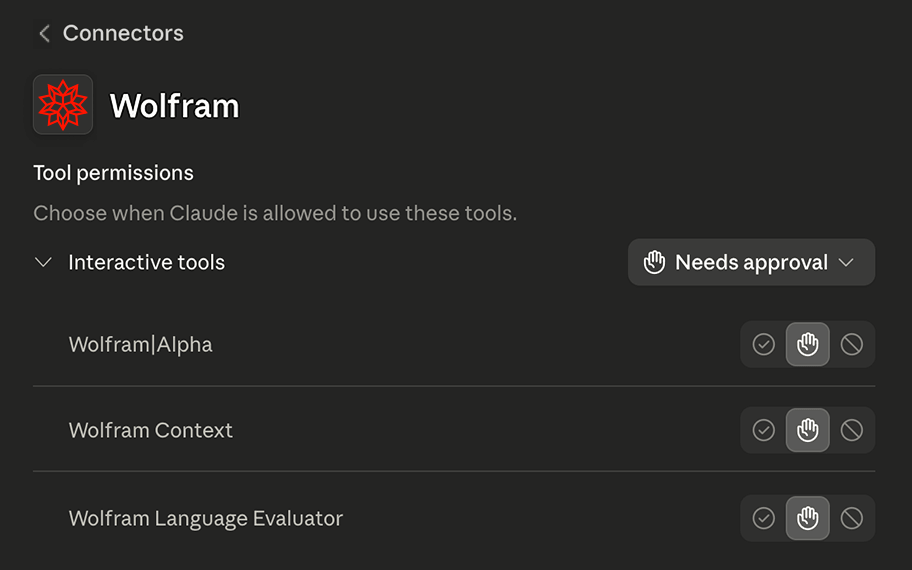This screenshot has width=912, height=570.
Task: Click the Connectors back link text
Action: point(123,33)
